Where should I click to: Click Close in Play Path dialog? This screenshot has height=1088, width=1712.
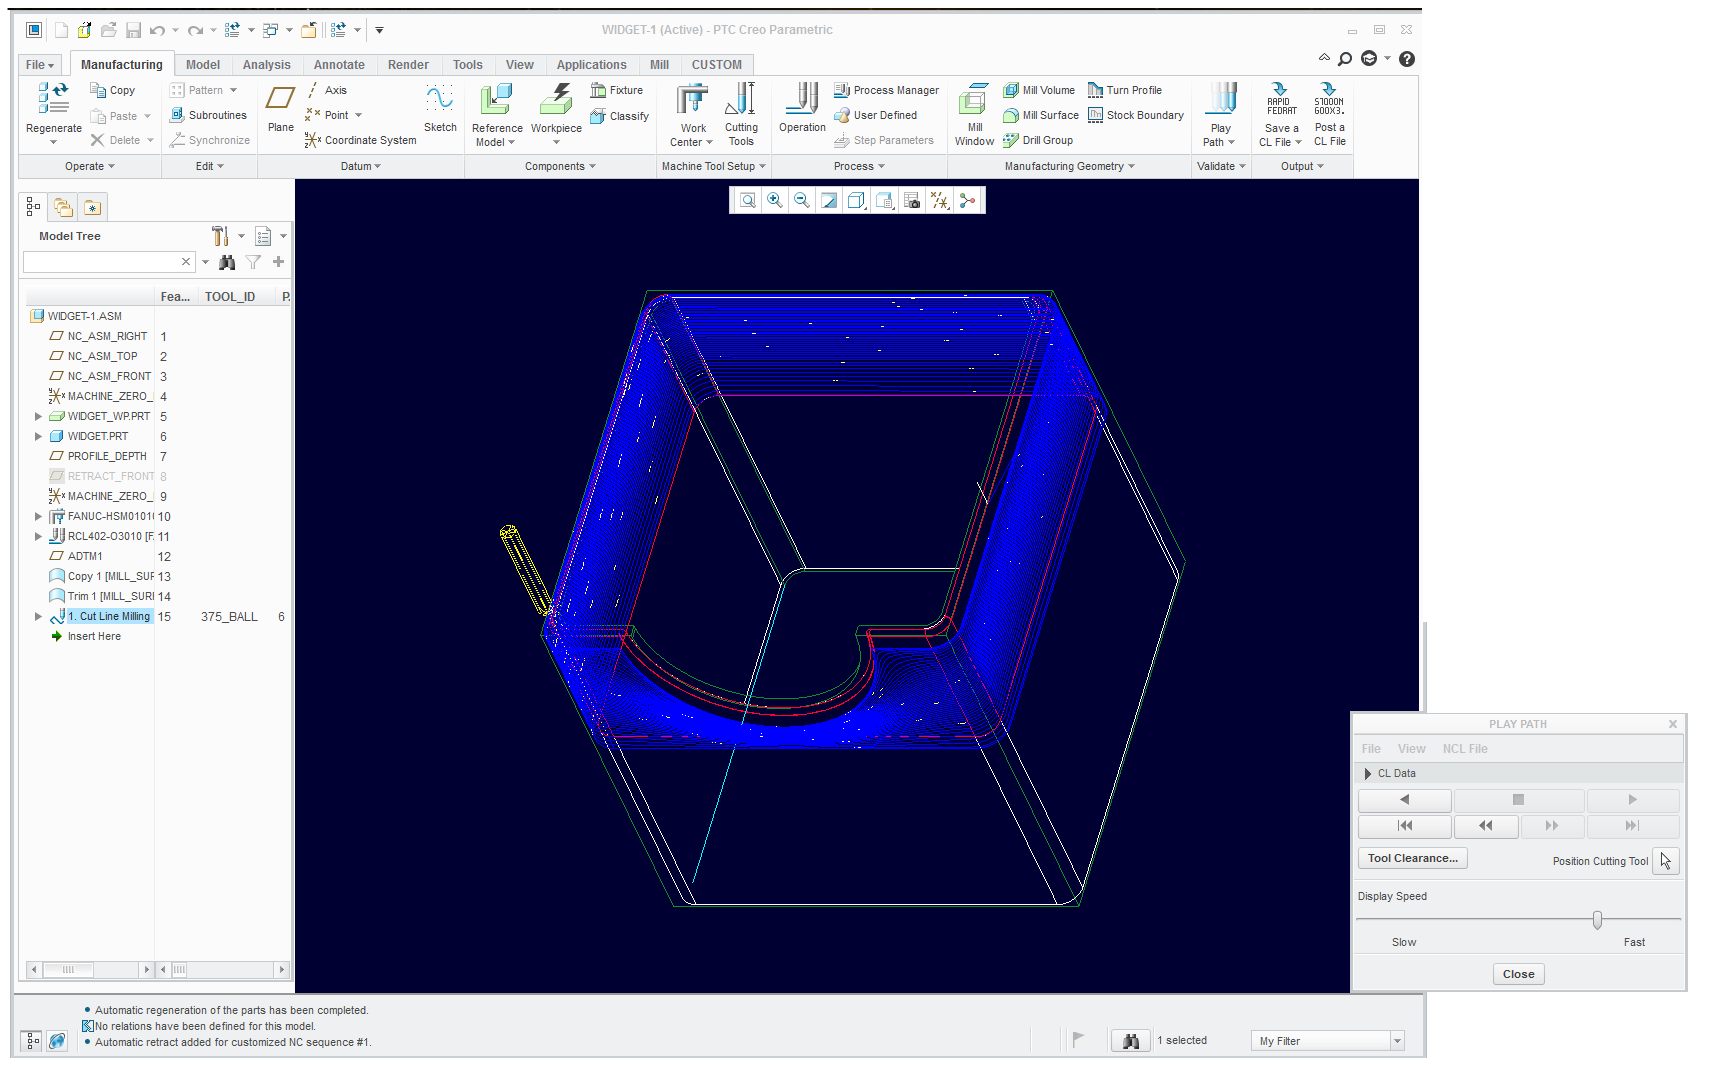coord(1518,974)
